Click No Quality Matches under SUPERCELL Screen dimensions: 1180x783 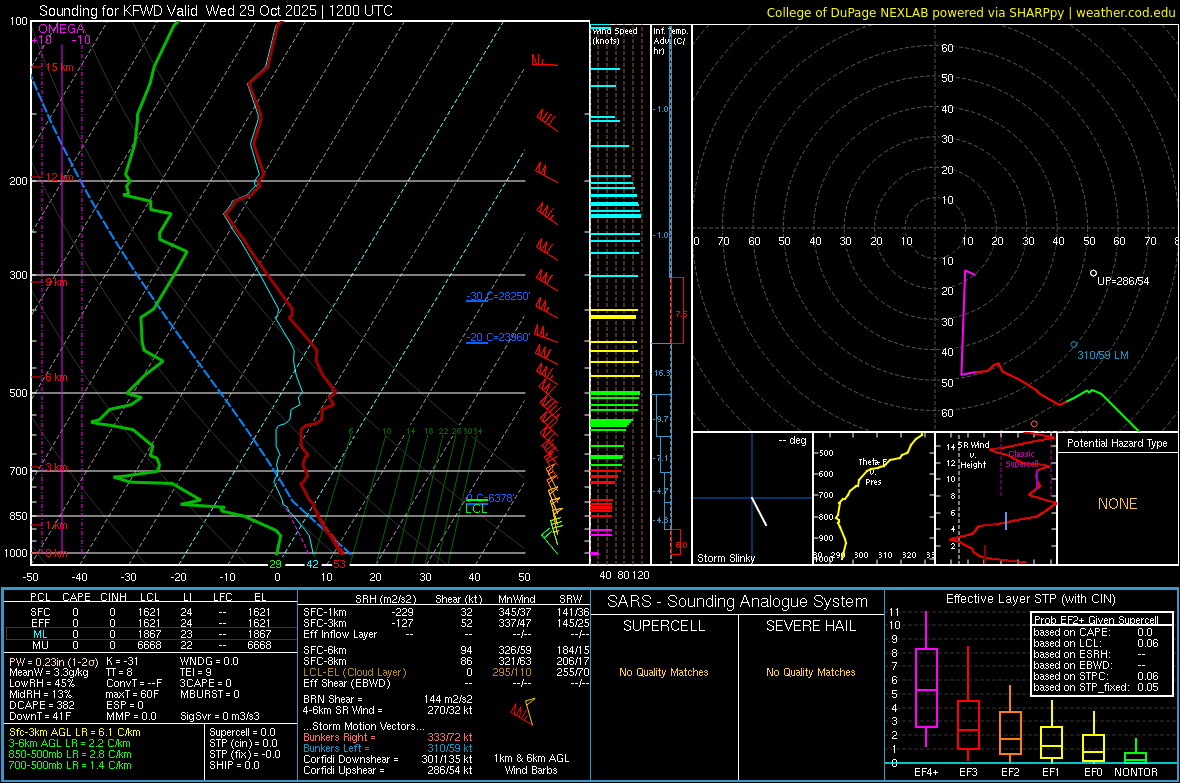click(x=664, y=672)
